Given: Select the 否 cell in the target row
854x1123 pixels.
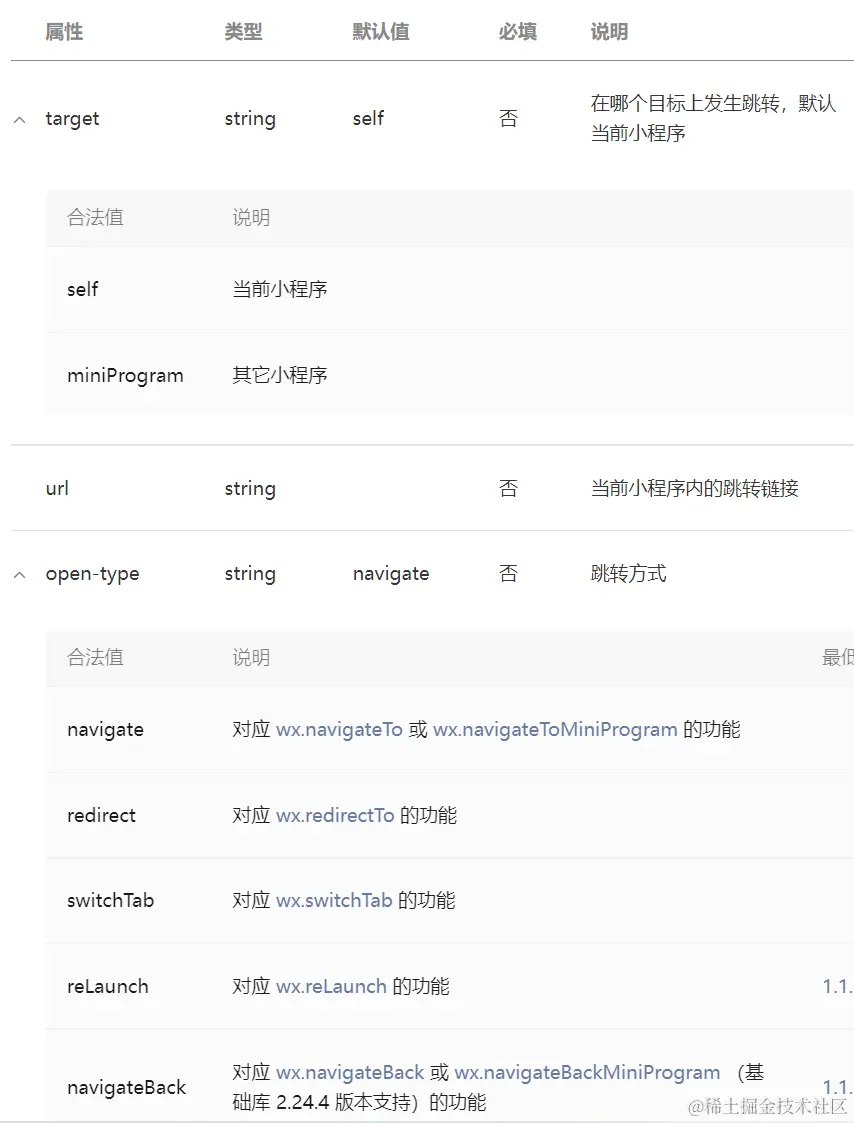Looking at the screenshot, I should coord(508,118).
